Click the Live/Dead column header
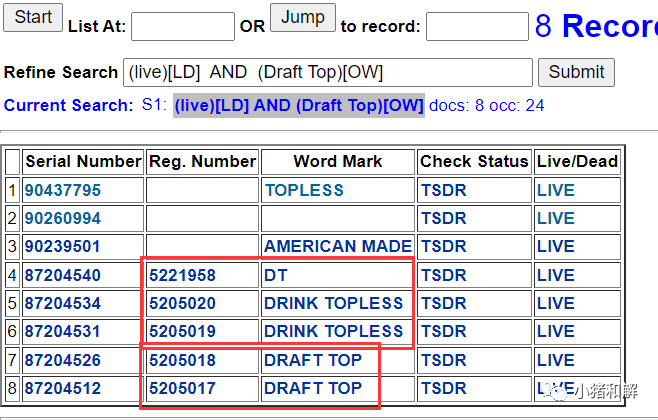 pyautogui.click(x=577, y=162)
